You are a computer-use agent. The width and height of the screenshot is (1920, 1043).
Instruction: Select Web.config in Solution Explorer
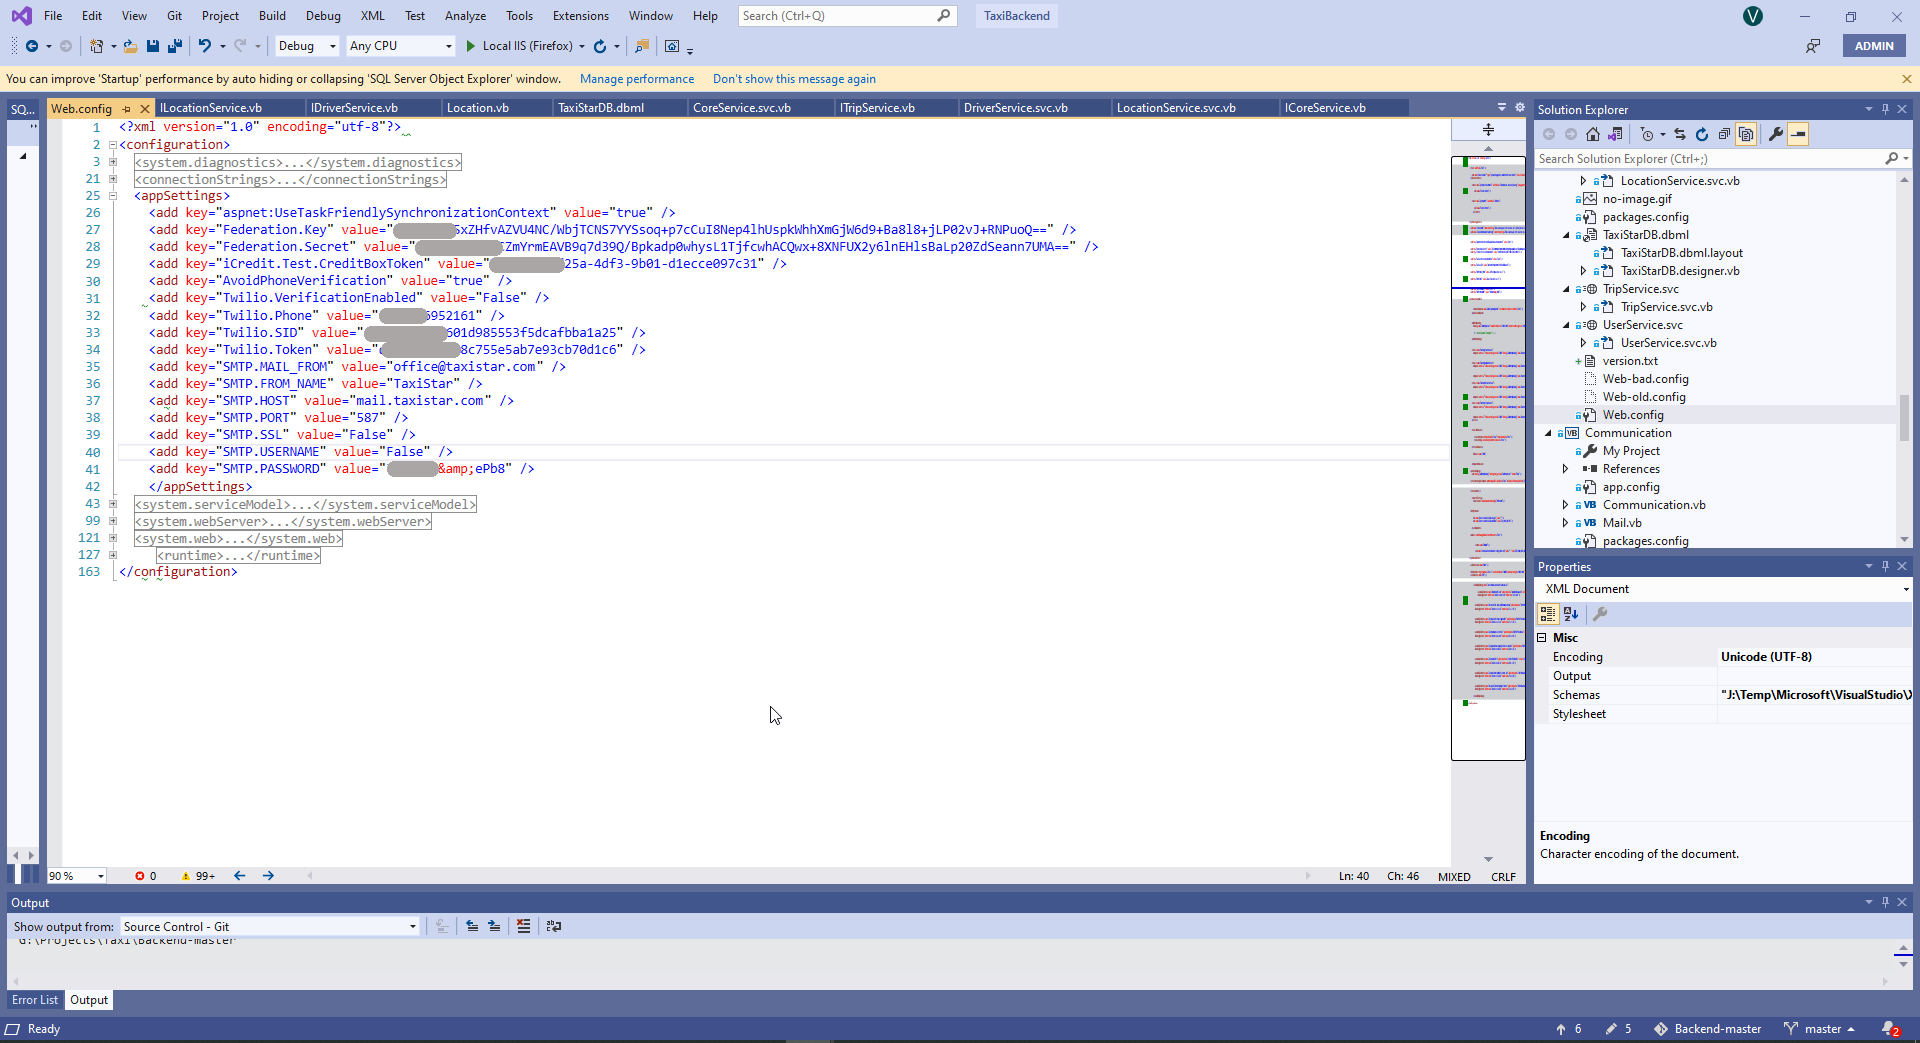click(x=1633, y=415)
